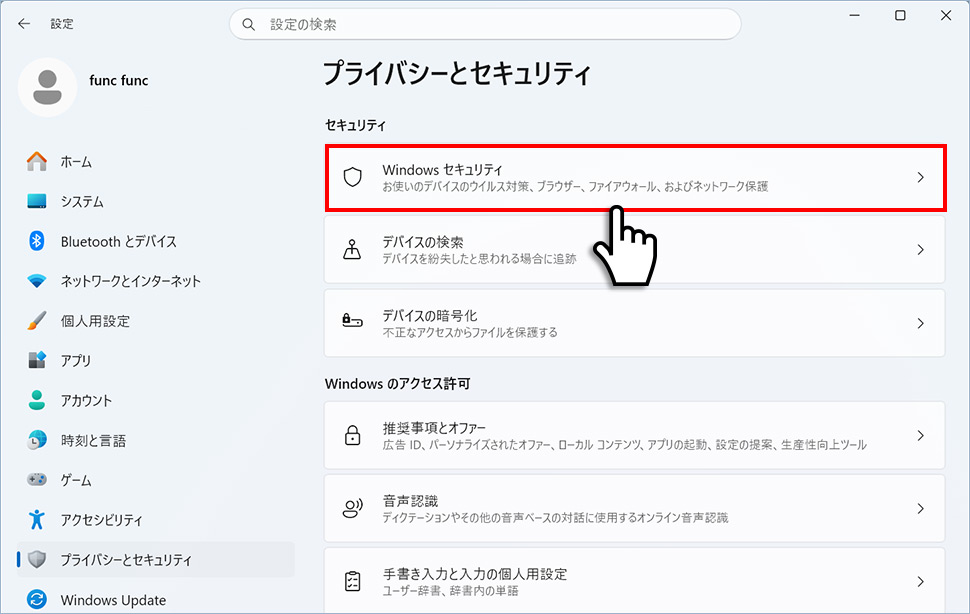Image resolution: width=970 pixels, height=614 pixels.
Task: Click the time and language clock icon
Action: [x=36, y=440]
